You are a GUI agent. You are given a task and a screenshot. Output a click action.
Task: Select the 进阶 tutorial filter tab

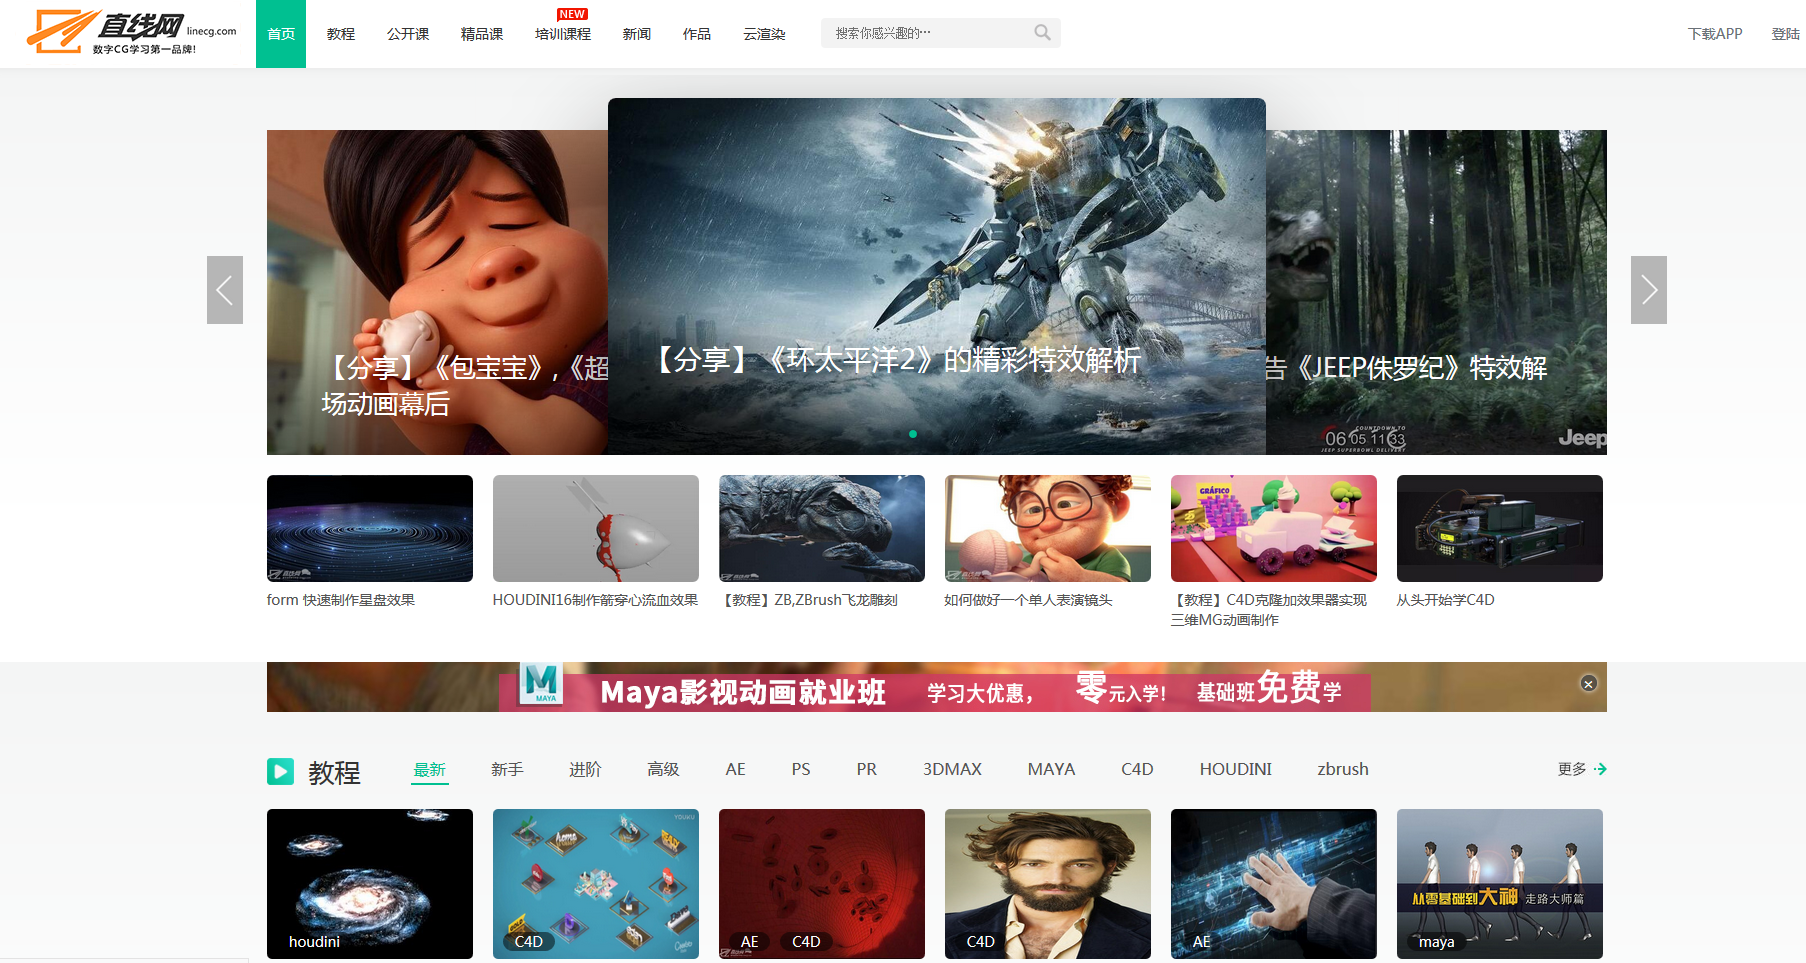tap(586, 769)
